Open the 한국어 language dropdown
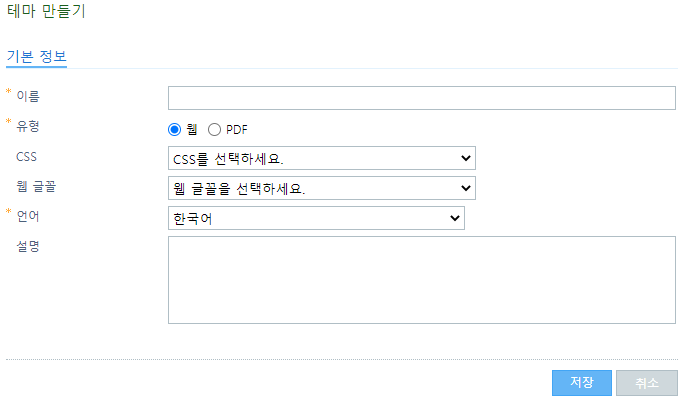The width and height of the screenshot is (682, 401). click(x=316, y=218)
